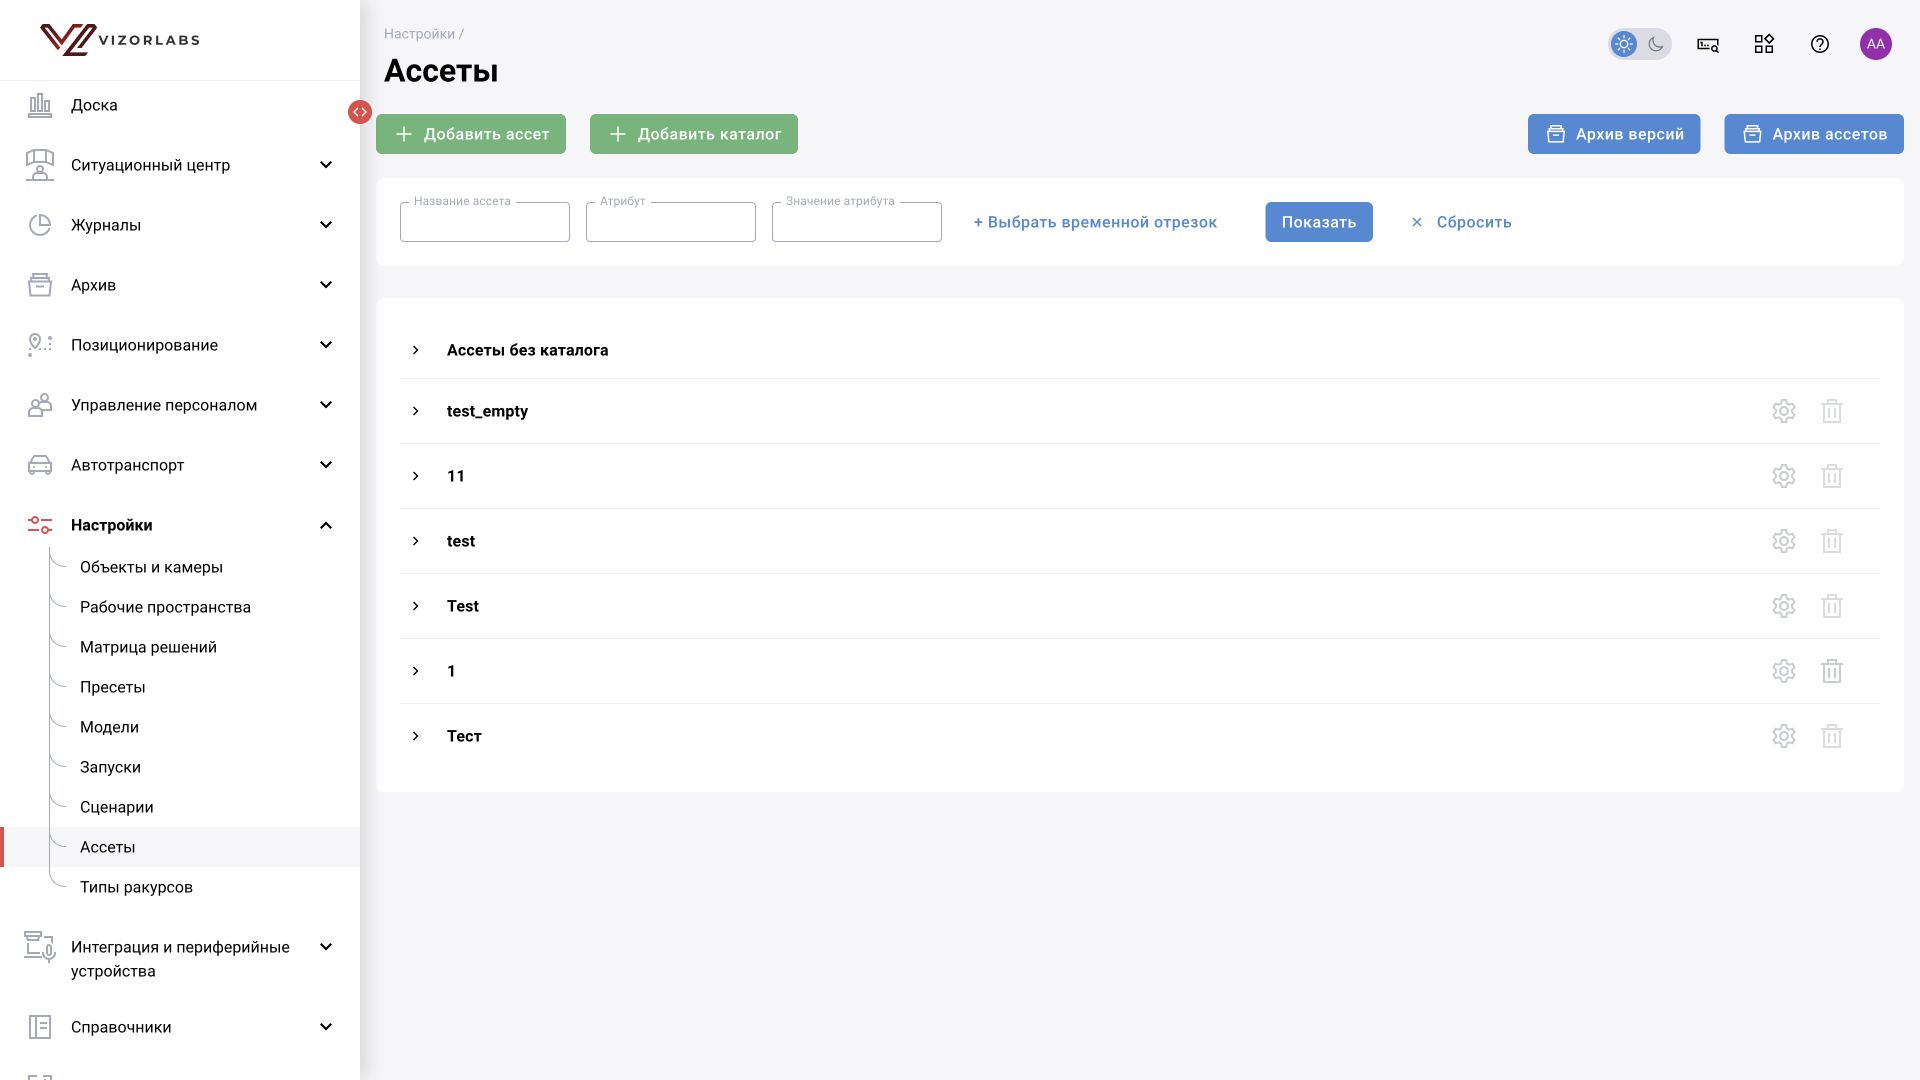Open the apps grid icon in header
Image resolution: width=1920 pixels, height=1080 pixels.
(1763, 44)
